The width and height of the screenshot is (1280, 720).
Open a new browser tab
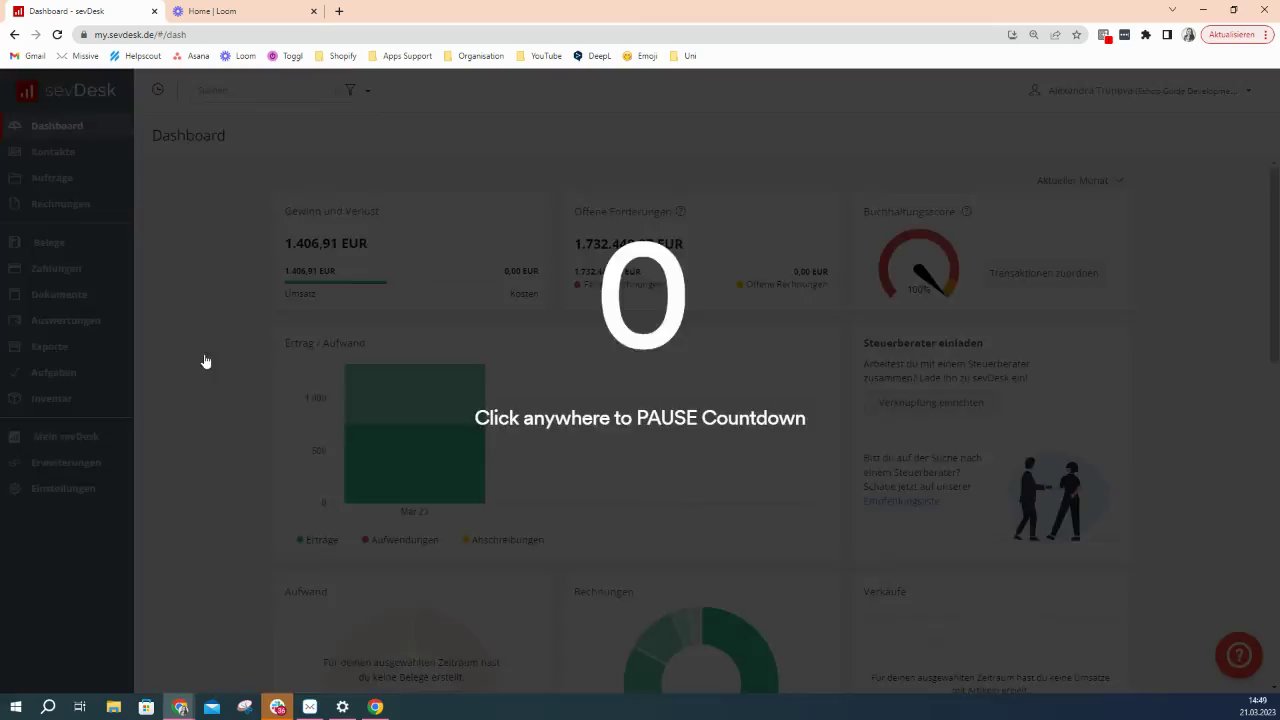pos(339,11)
